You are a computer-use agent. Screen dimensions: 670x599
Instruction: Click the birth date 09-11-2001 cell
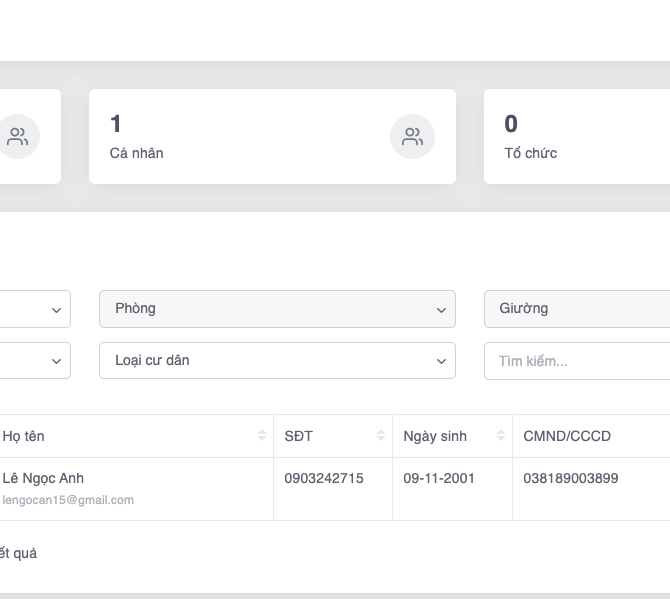point(439,478)
